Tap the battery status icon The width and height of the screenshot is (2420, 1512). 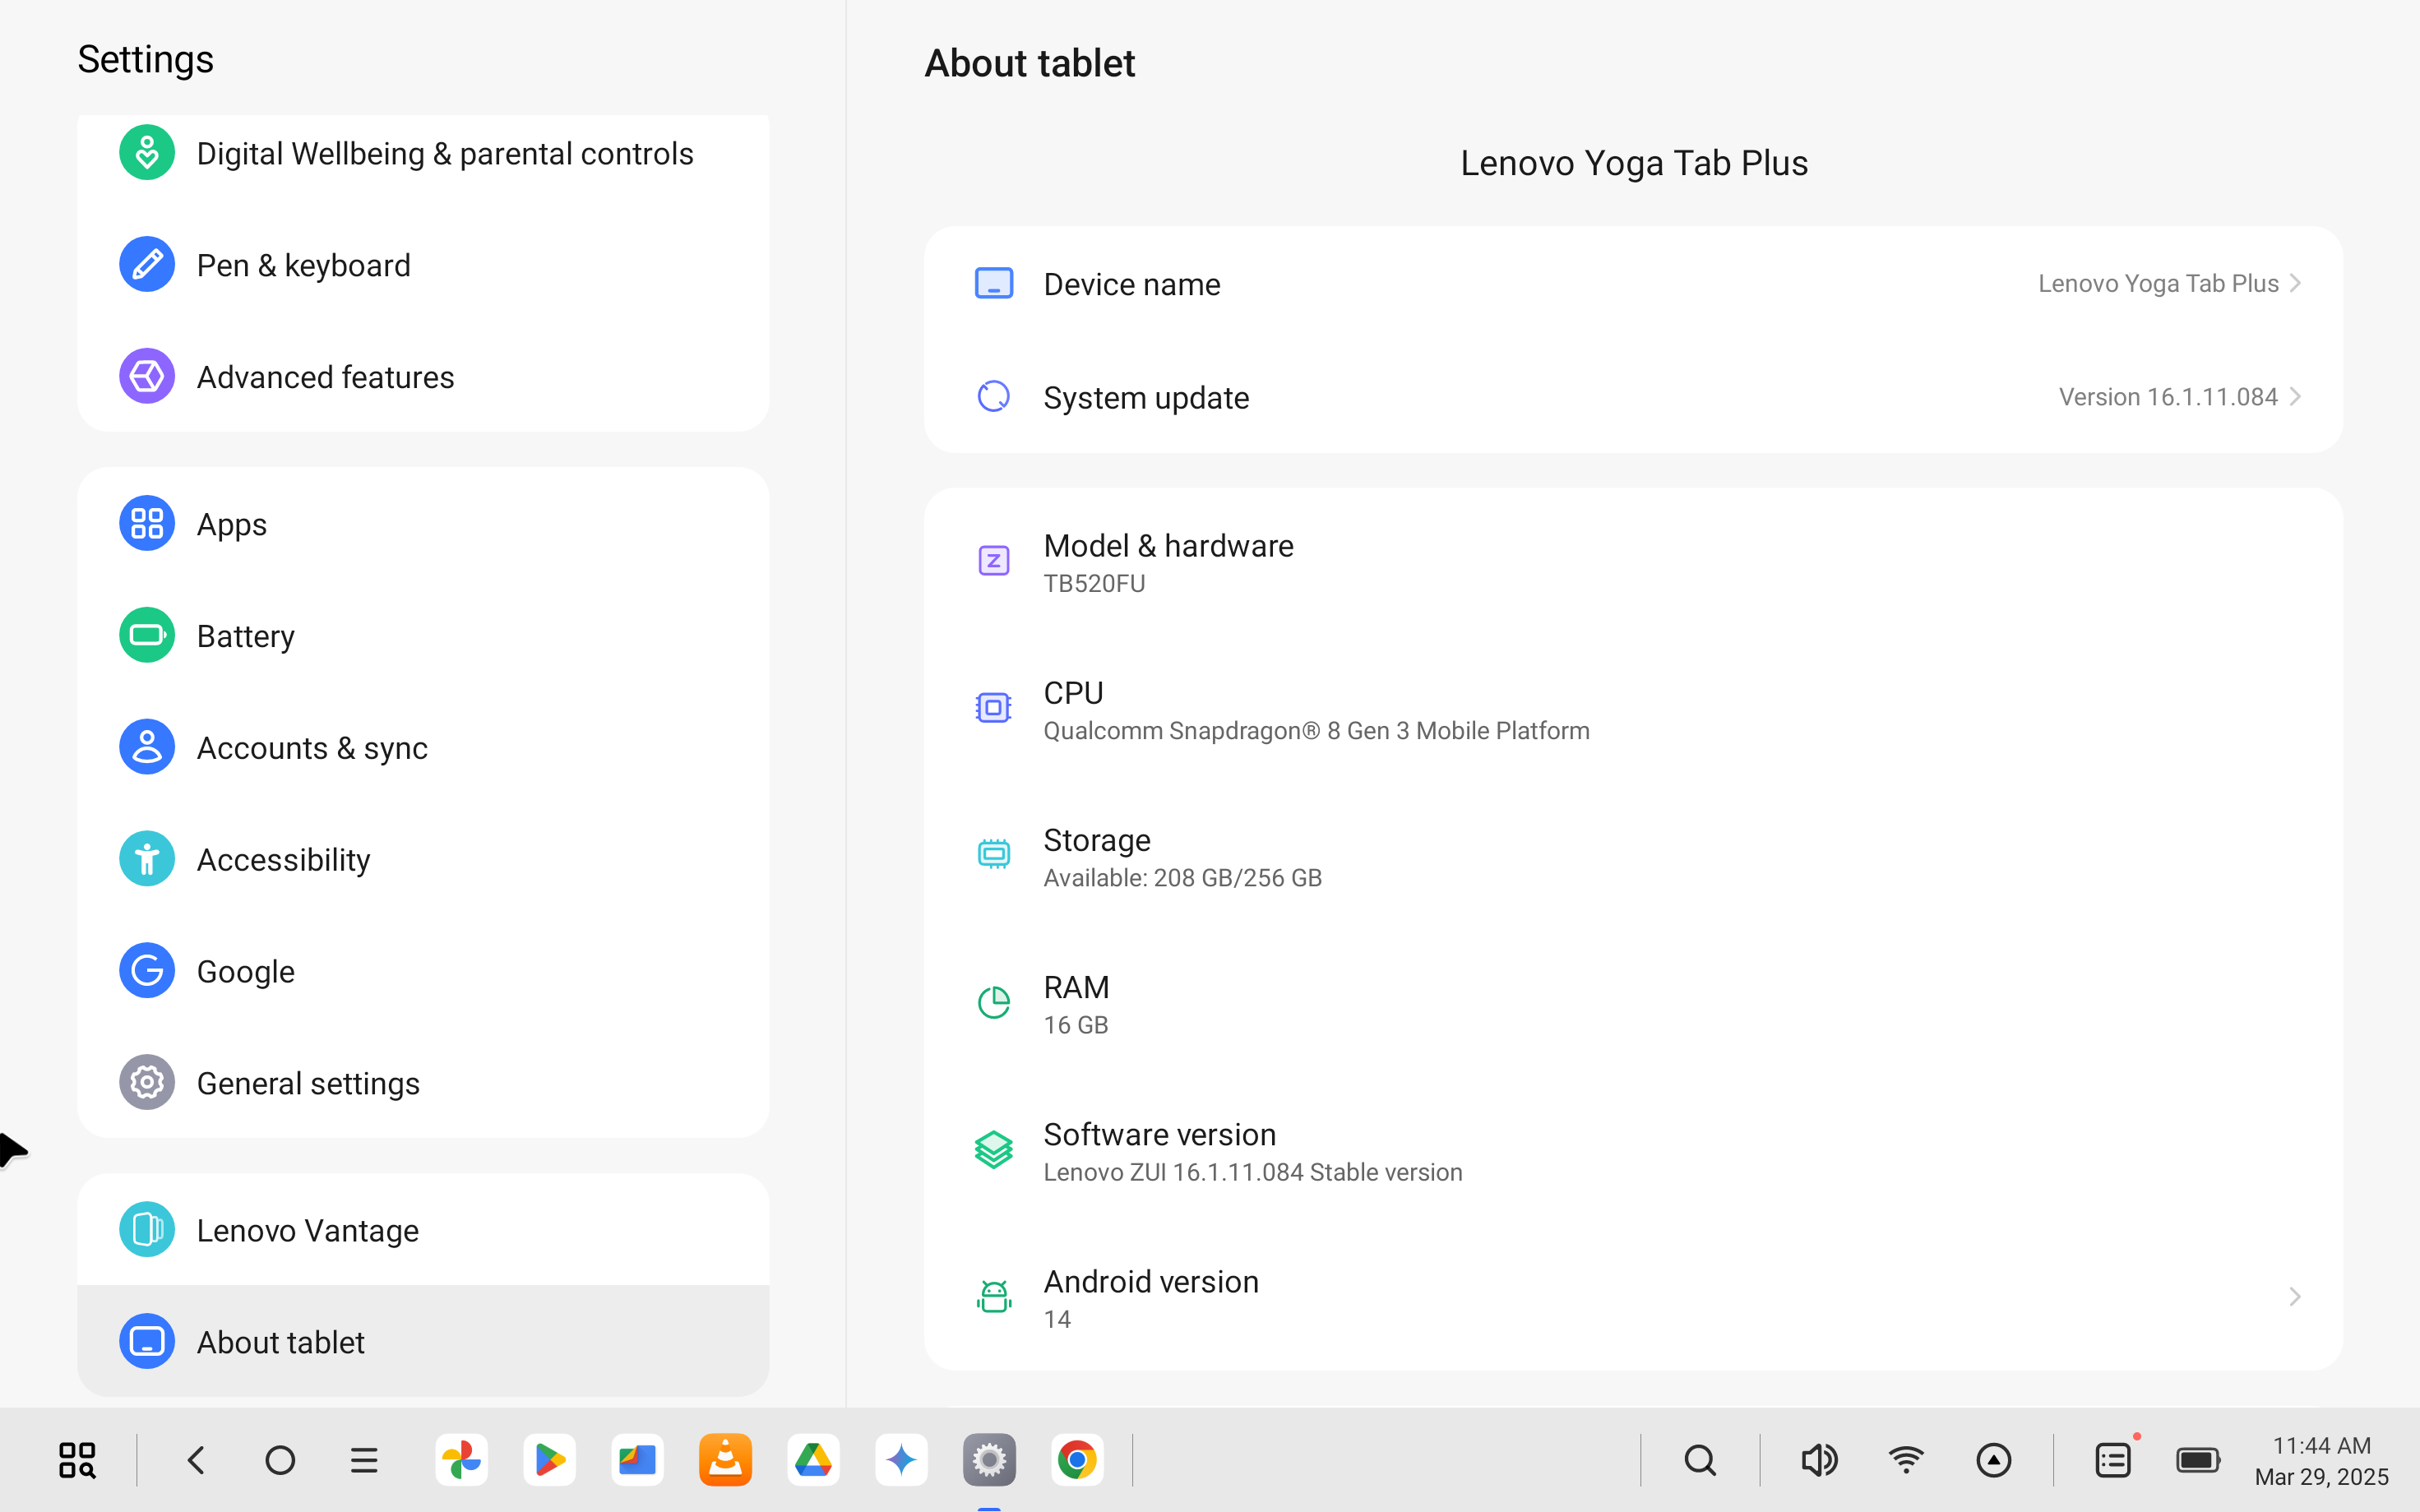[x=2198, y=1460]
